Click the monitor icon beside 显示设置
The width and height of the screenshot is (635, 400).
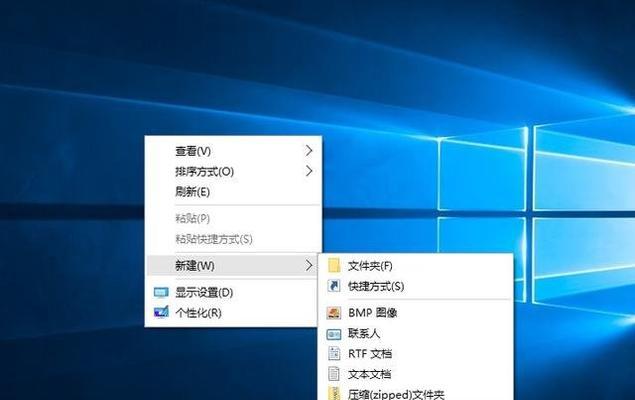click(161, 292)
